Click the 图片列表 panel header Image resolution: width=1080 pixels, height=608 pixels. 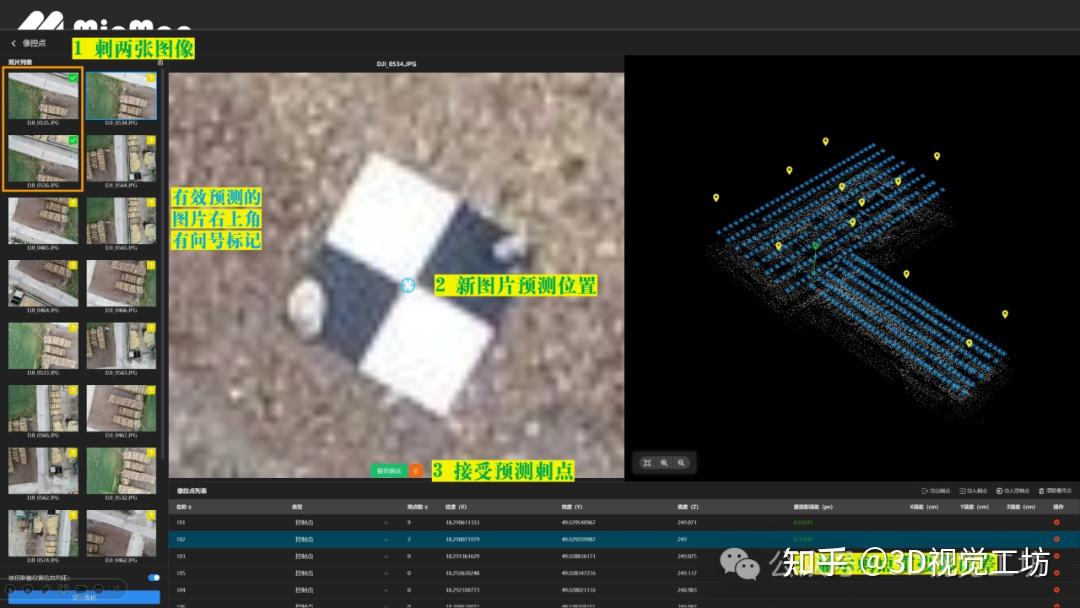point(17,60)
